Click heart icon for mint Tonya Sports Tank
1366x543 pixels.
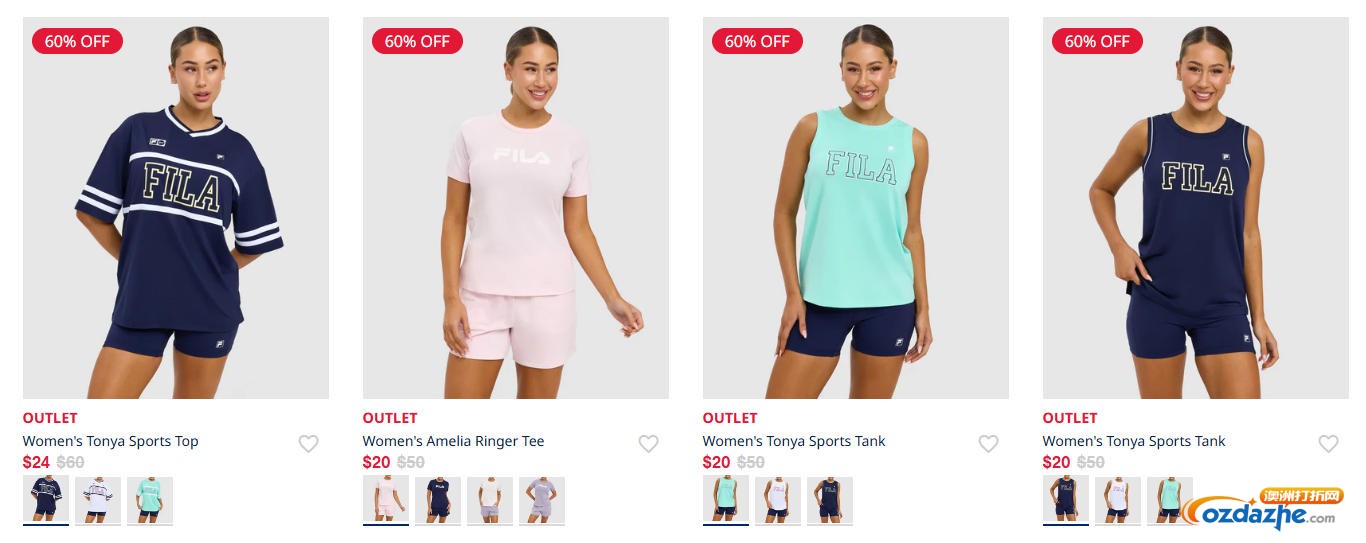click(x=988, y=443)
